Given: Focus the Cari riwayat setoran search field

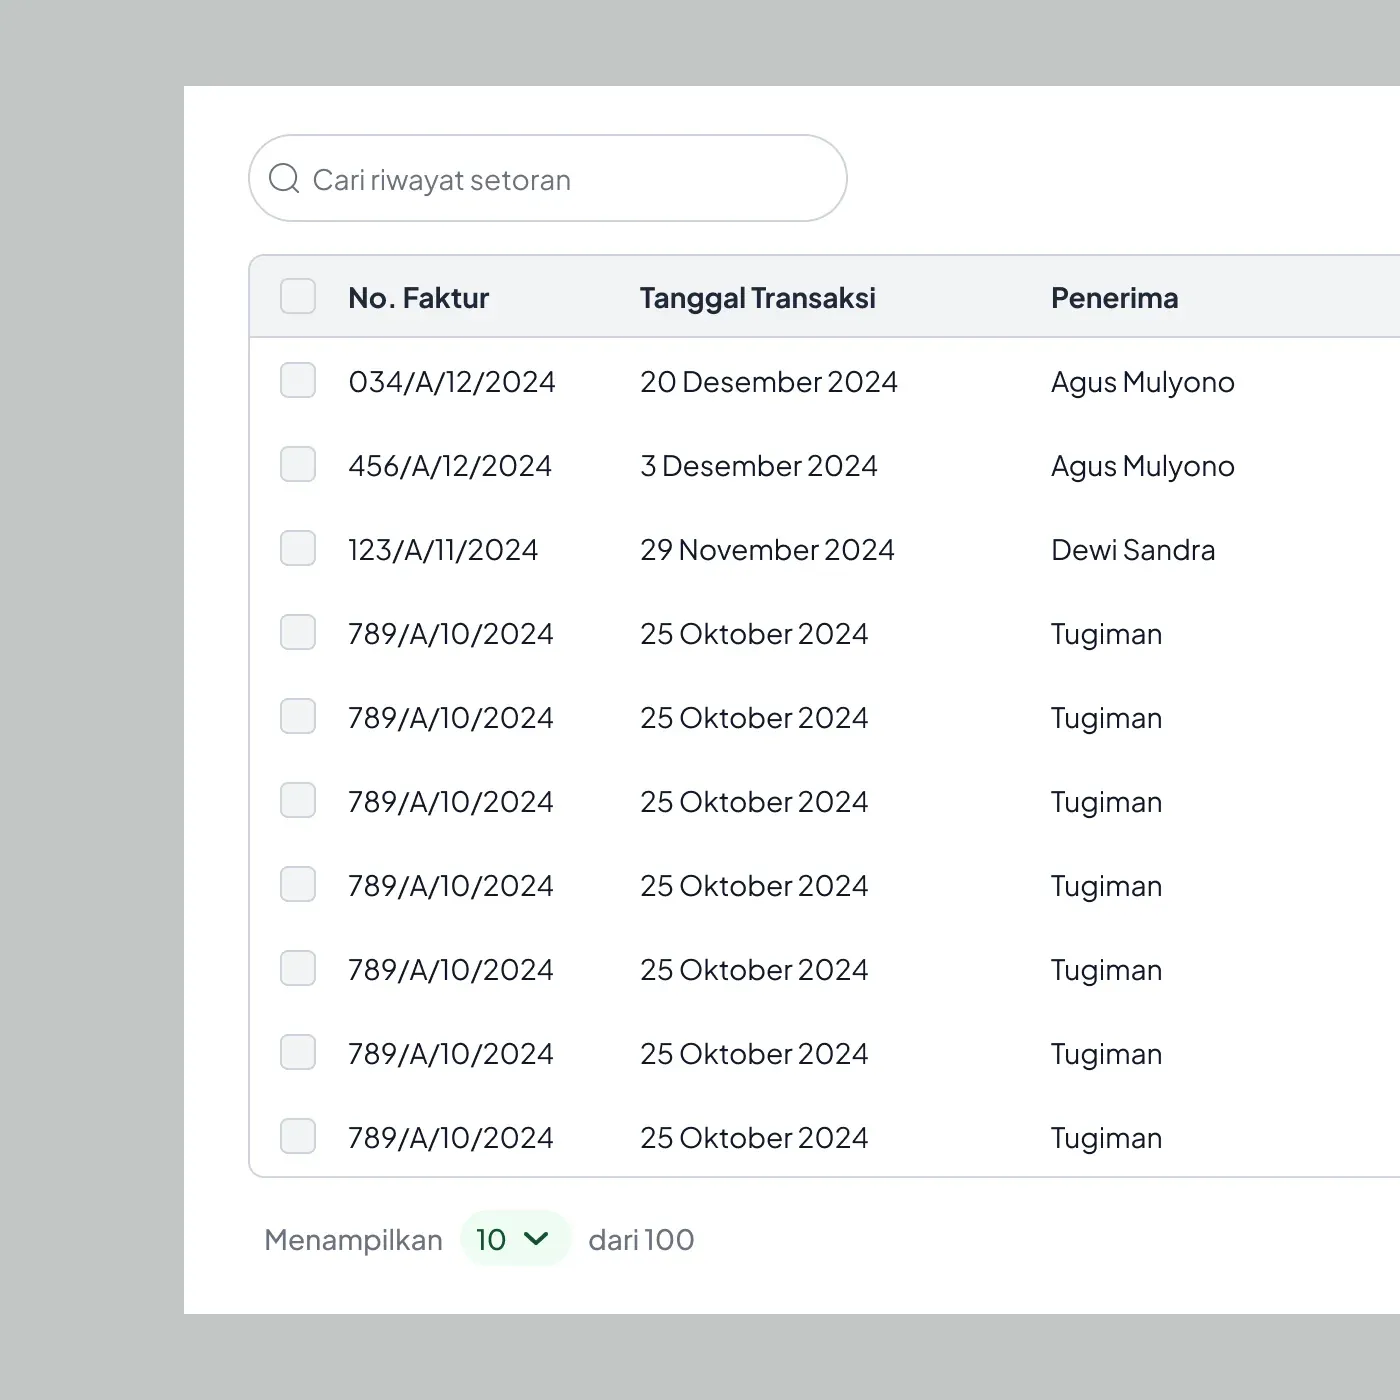Looking at the screenshot, I should click(548, 178).
